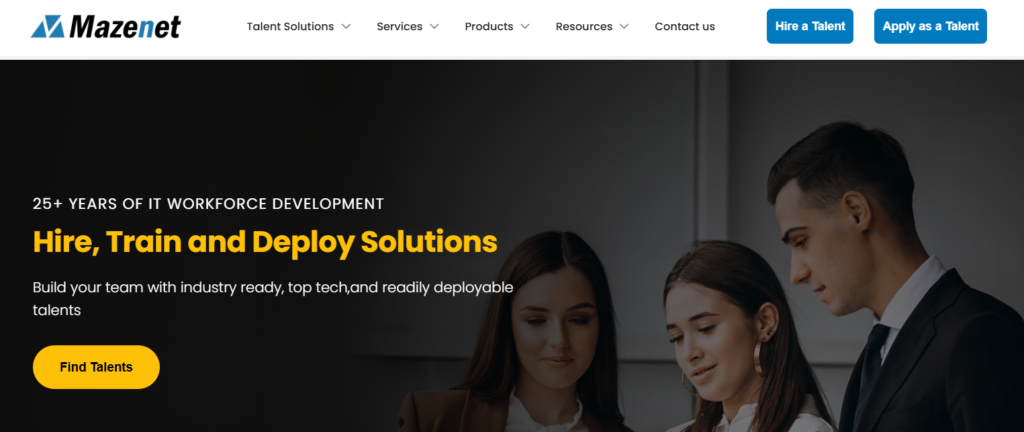Expand the chevron beside Resources
Viewport: 1024px width, 432px height.
pos(624,27)
